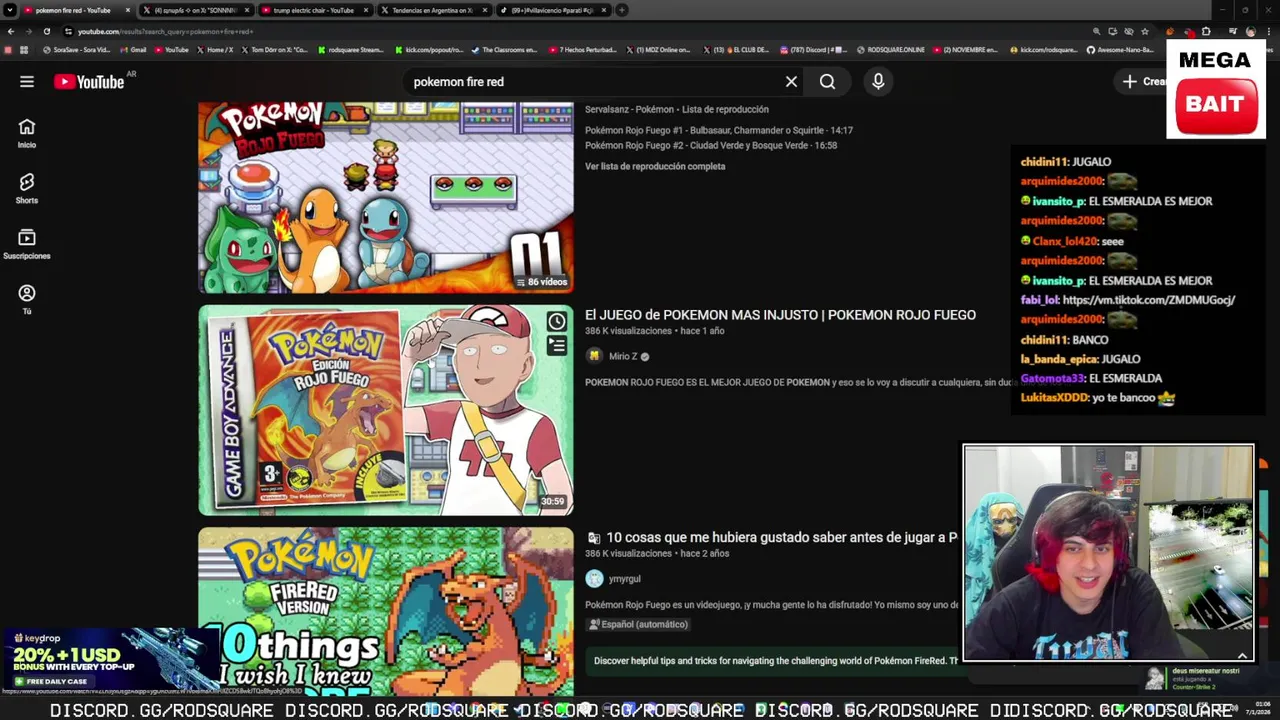Open the Chrome three-dot menu
The height and width of the screenshot is (720, 1280).
[1268, 31]
